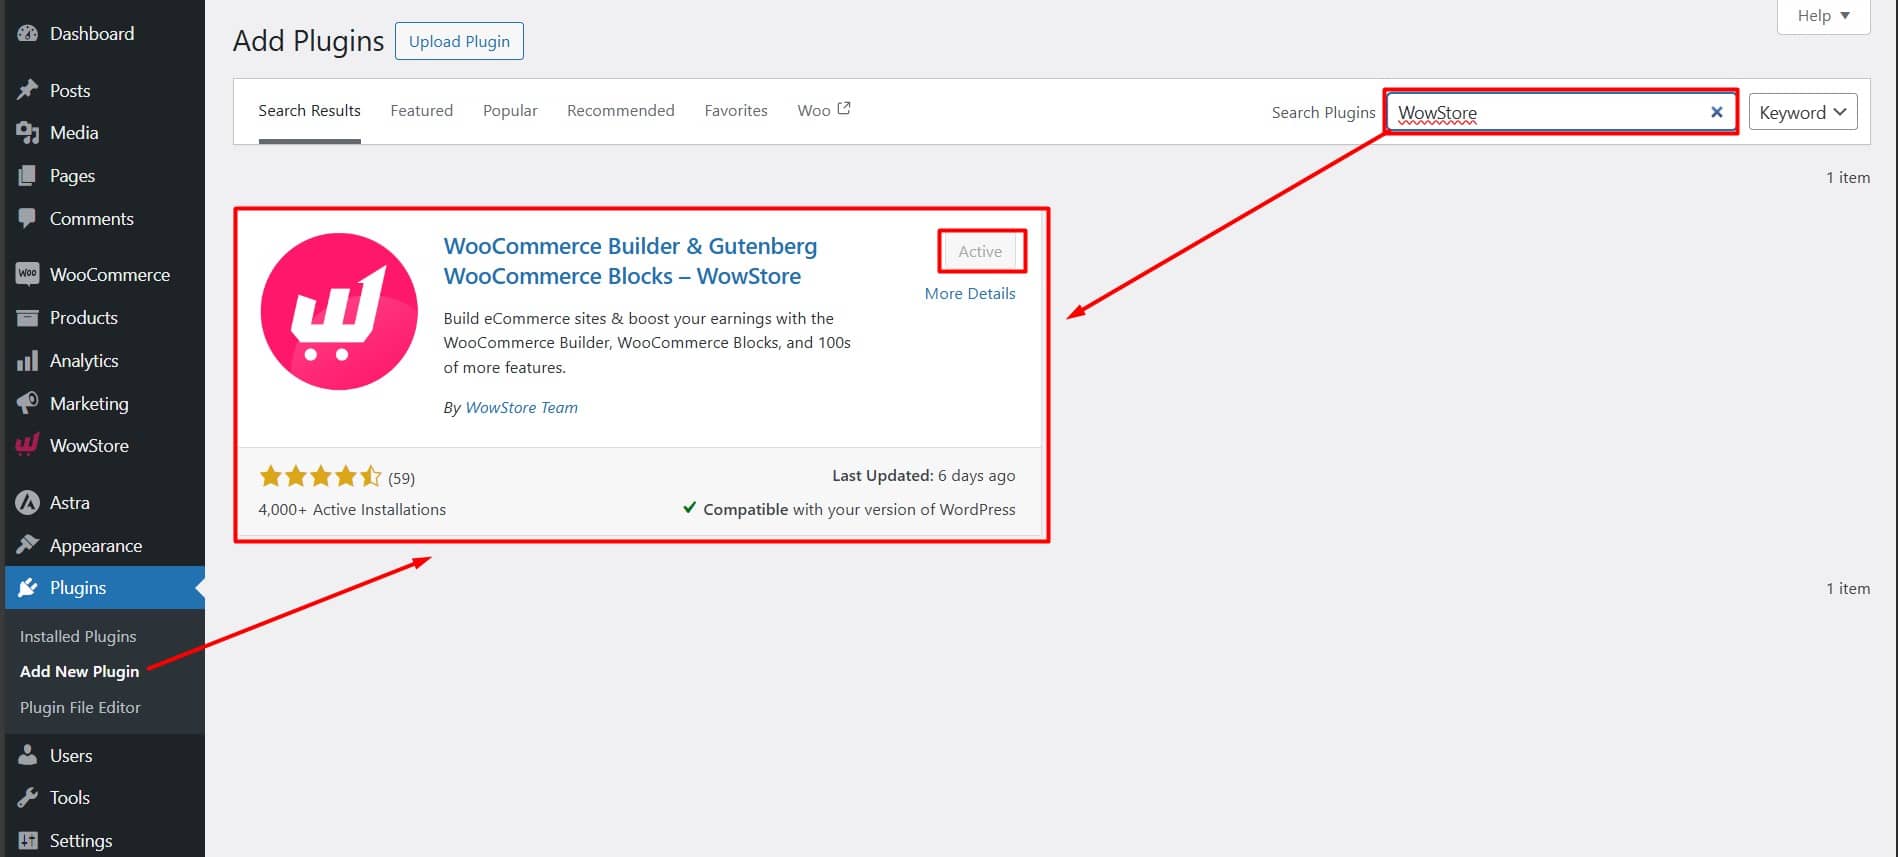Click the Upload Plugin button

pos(459,41)
